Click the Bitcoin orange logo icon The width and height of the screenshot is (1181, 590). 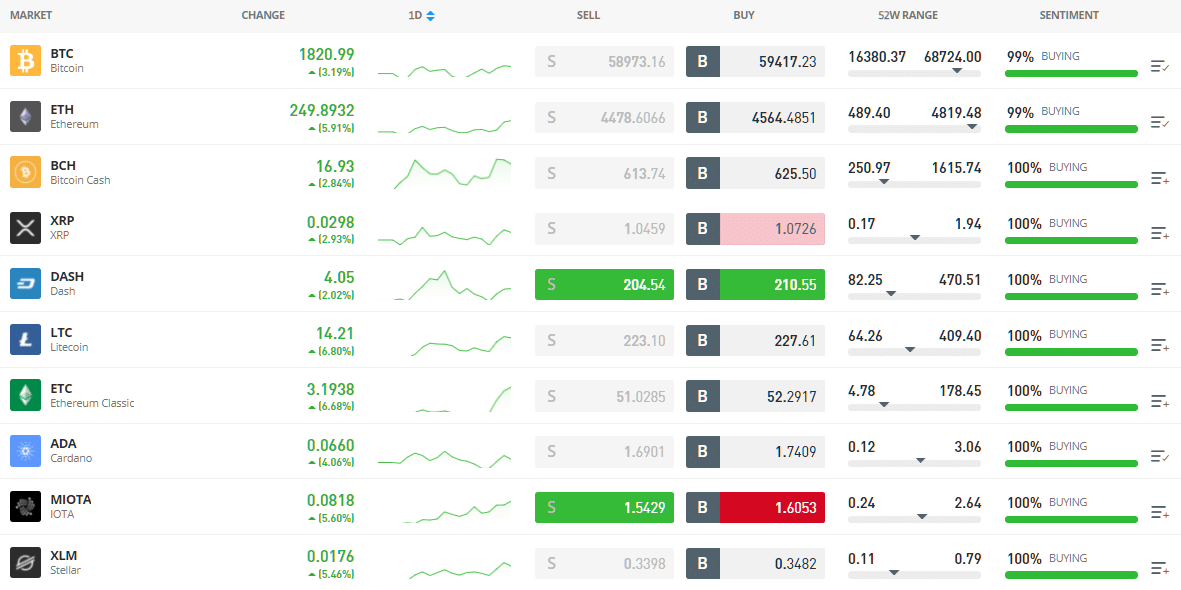point(26,61)
